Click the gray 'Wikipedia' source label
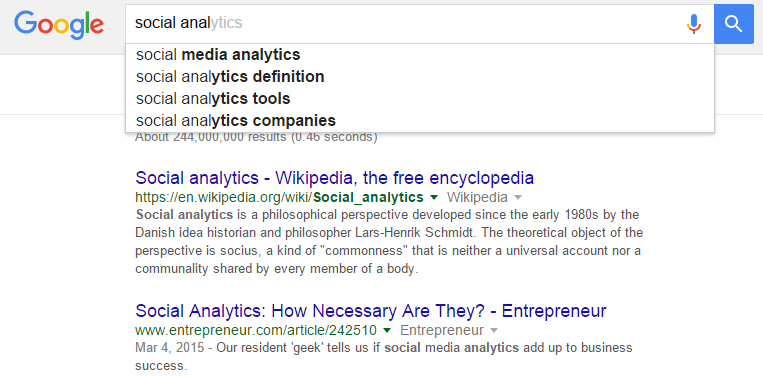 pos(477,197)
